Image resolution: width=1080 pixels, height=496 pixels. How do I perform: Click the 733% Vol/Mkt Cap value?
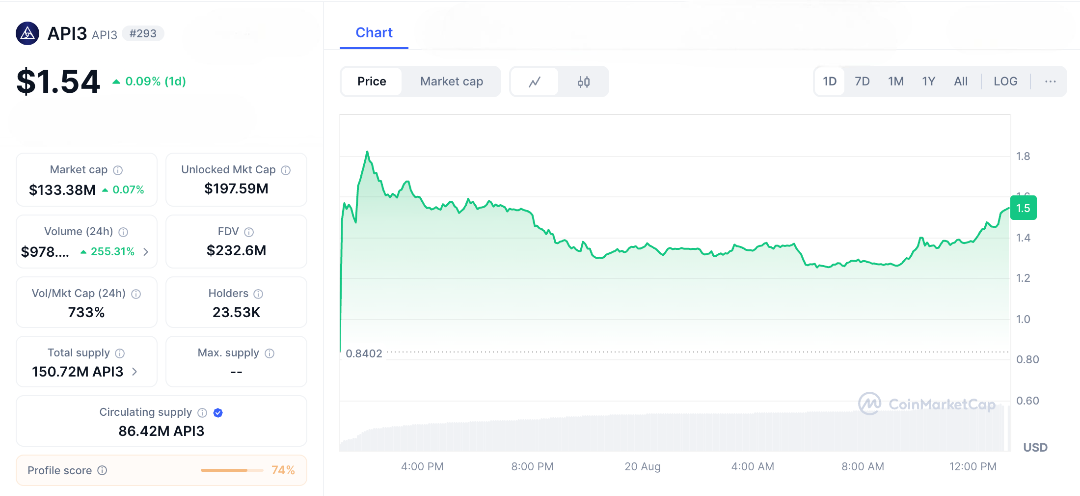tap(86, 313)
